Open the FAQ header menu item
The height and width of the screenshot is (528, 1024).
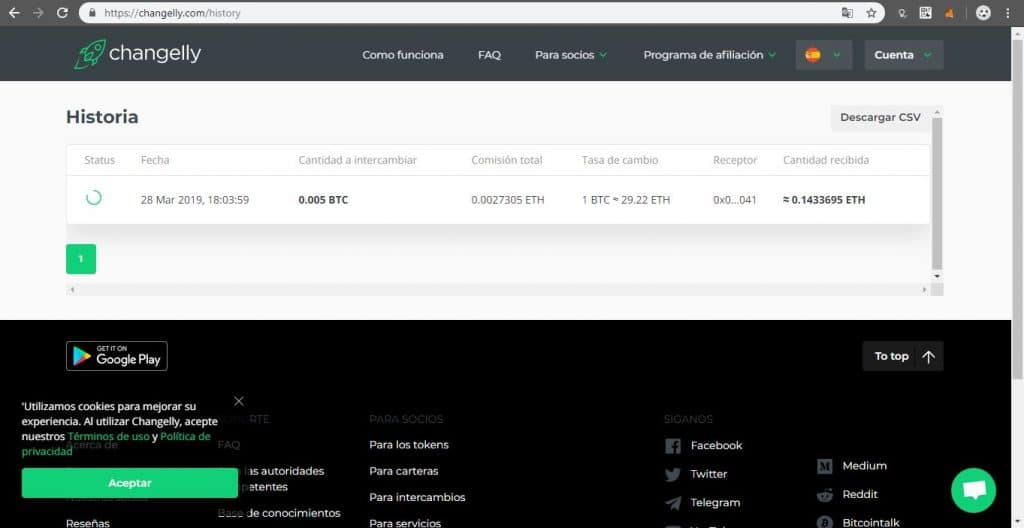point(489,55)
